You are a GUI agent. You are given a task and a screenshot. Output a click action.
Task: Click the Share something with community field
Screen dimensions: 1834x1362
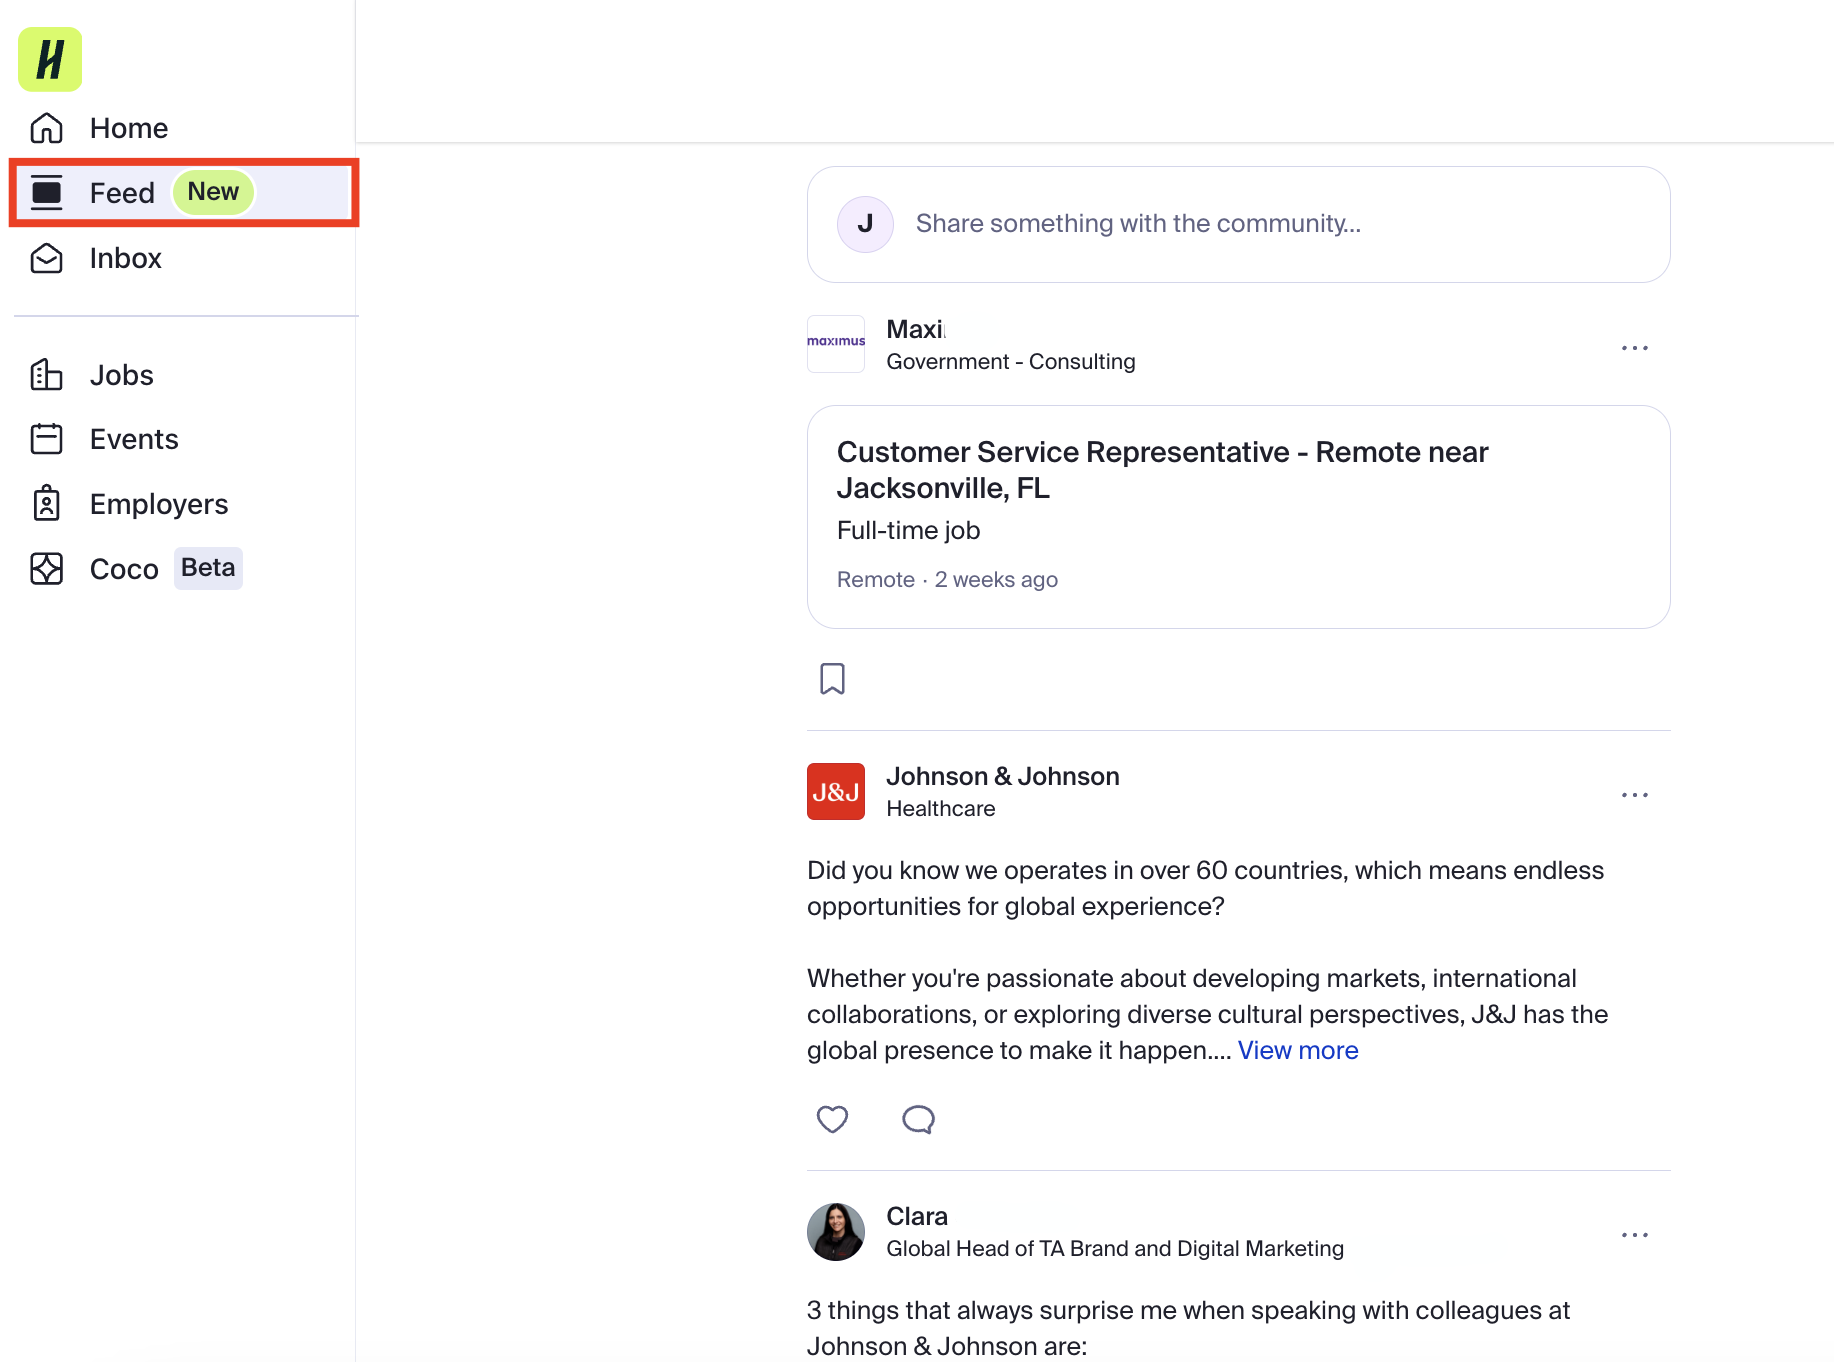coord(1238,224)
